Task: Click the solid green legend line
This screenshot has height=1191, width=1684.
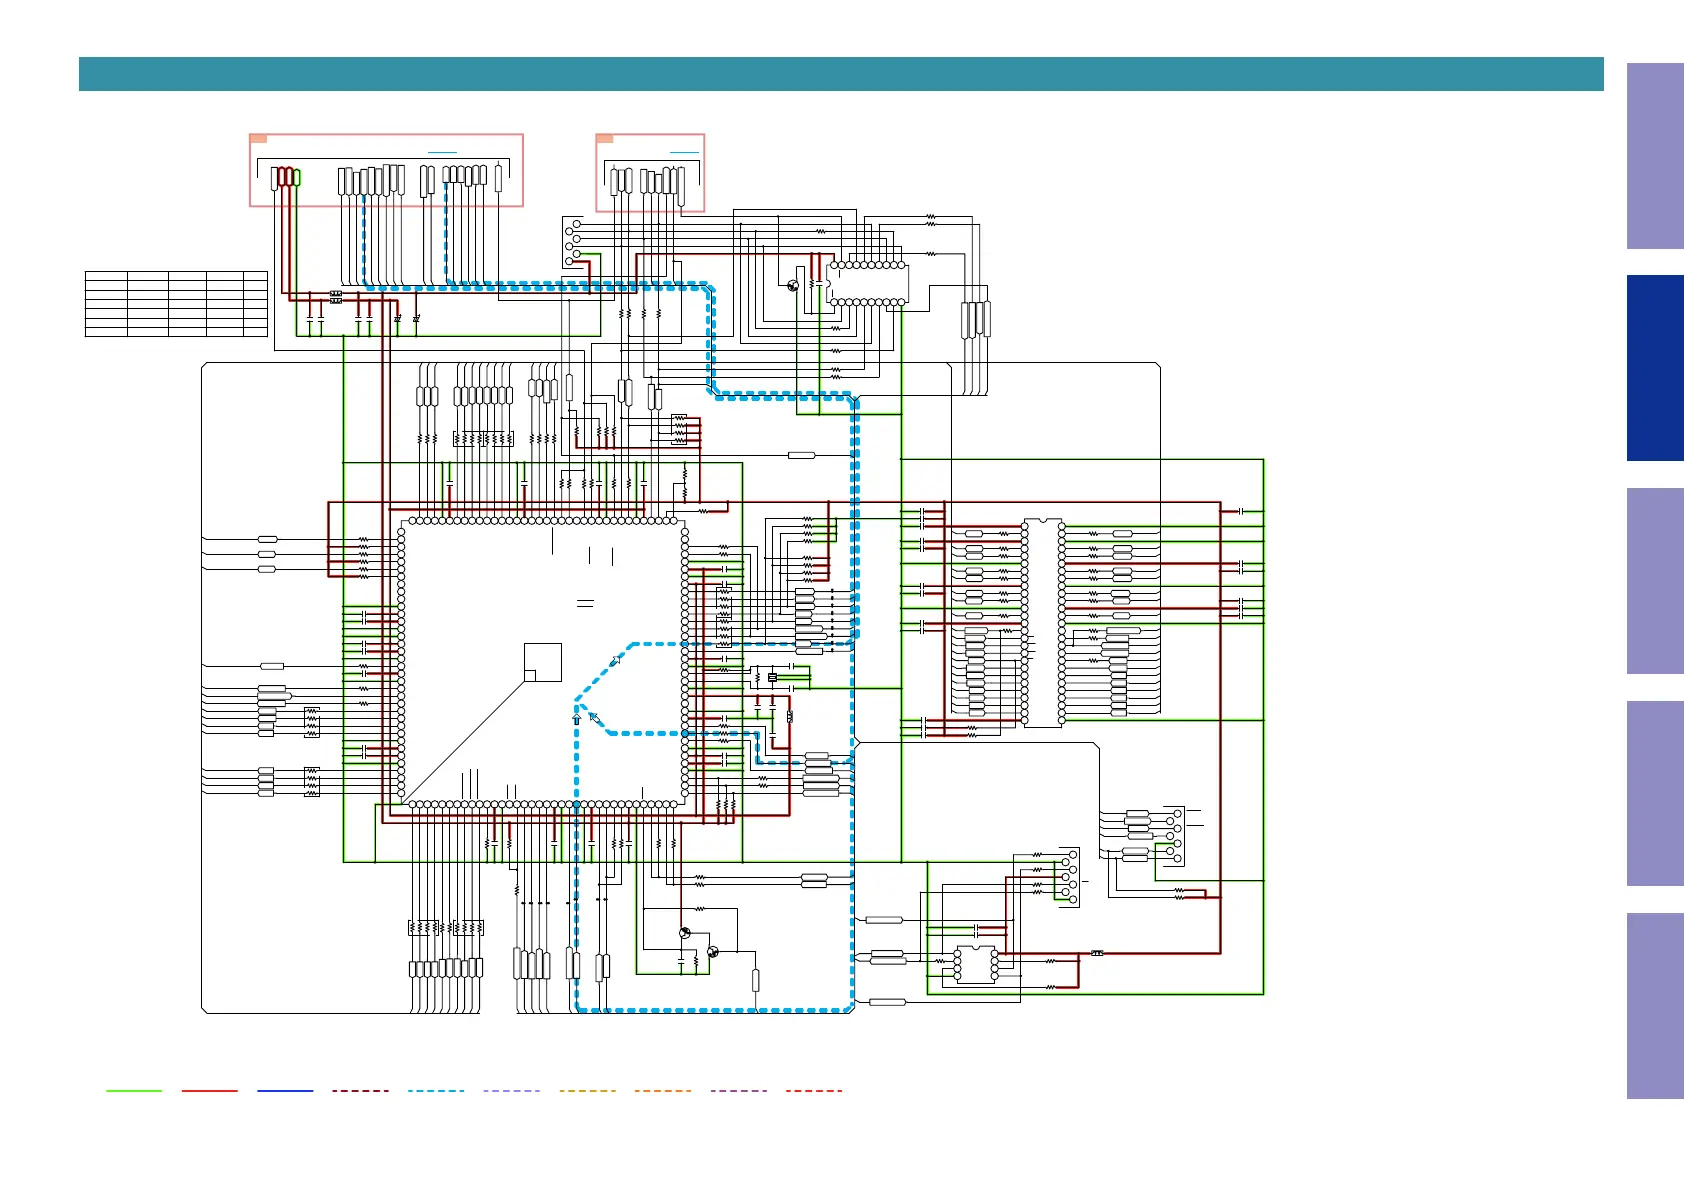Action: tap(134, 1091)
